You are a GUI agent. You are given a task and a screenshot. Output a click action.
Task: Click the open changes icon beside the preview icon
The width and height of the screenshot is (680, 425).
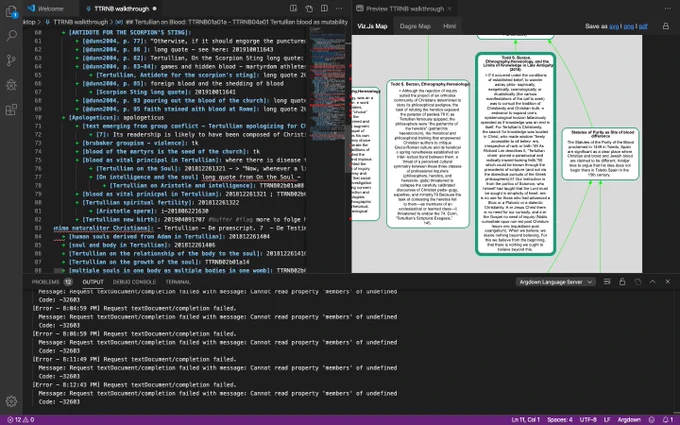pyautogui.click(x=309, y=8)
